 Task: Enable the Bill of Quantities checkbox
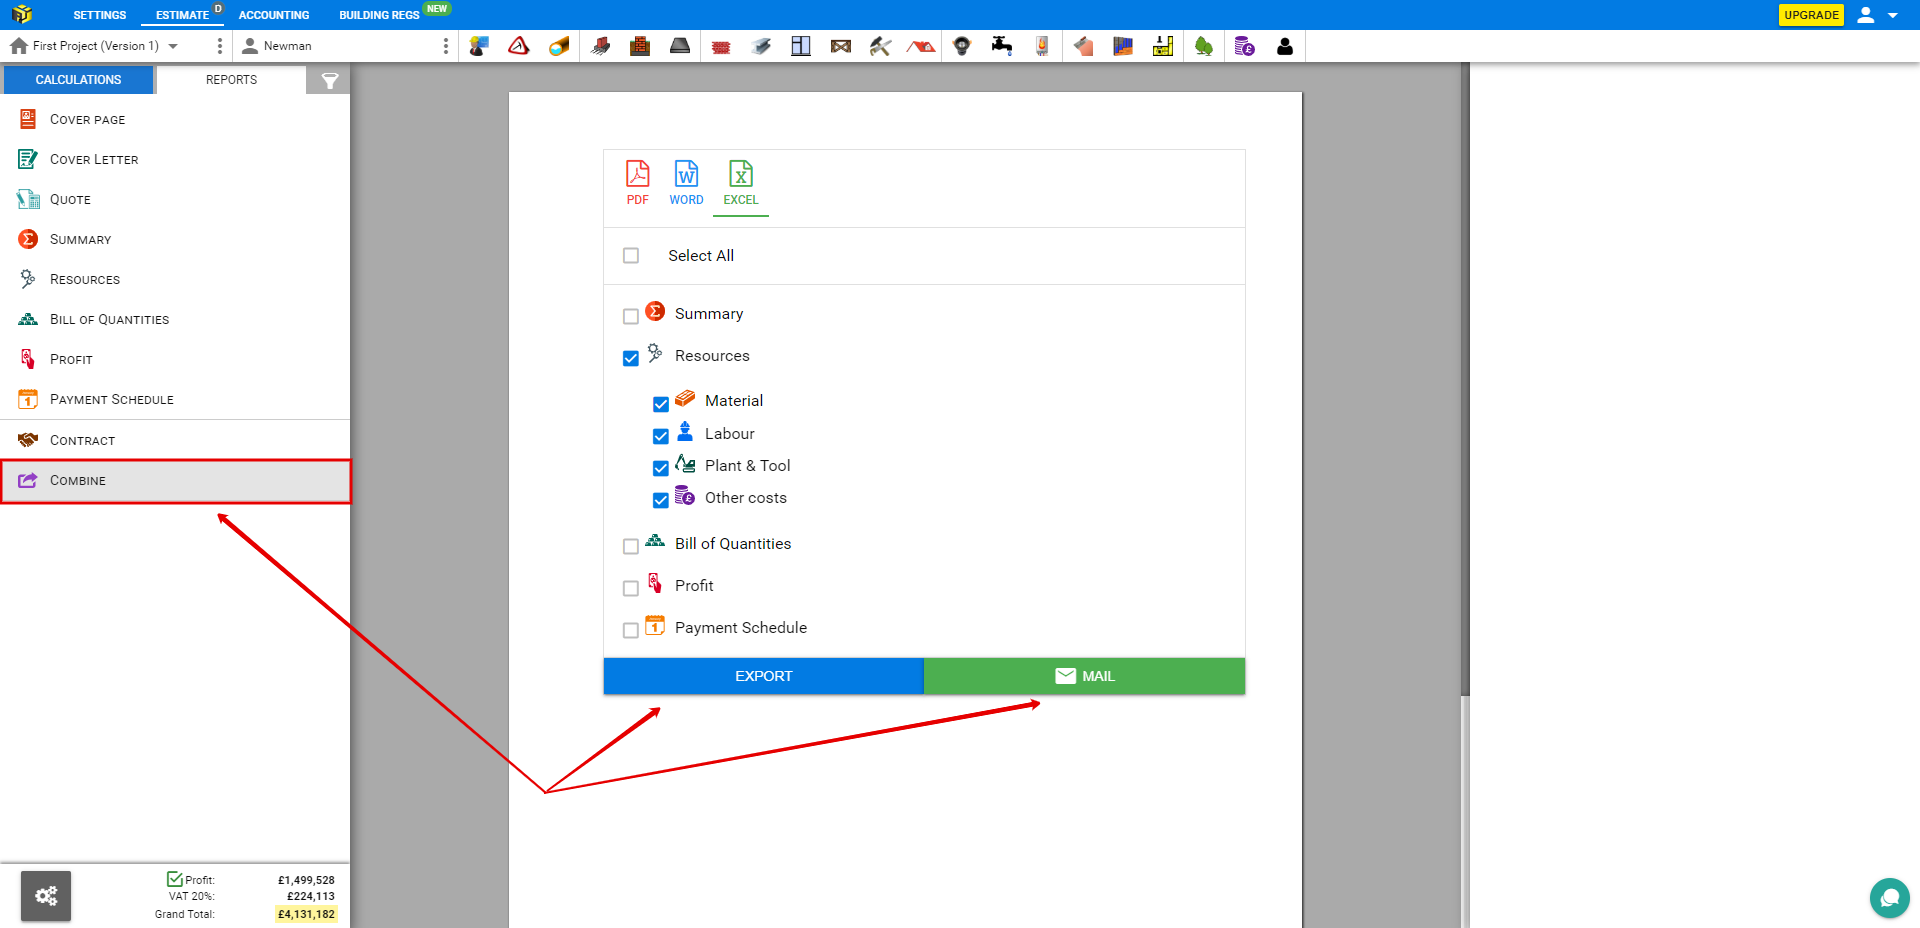[x=631, y=546]
